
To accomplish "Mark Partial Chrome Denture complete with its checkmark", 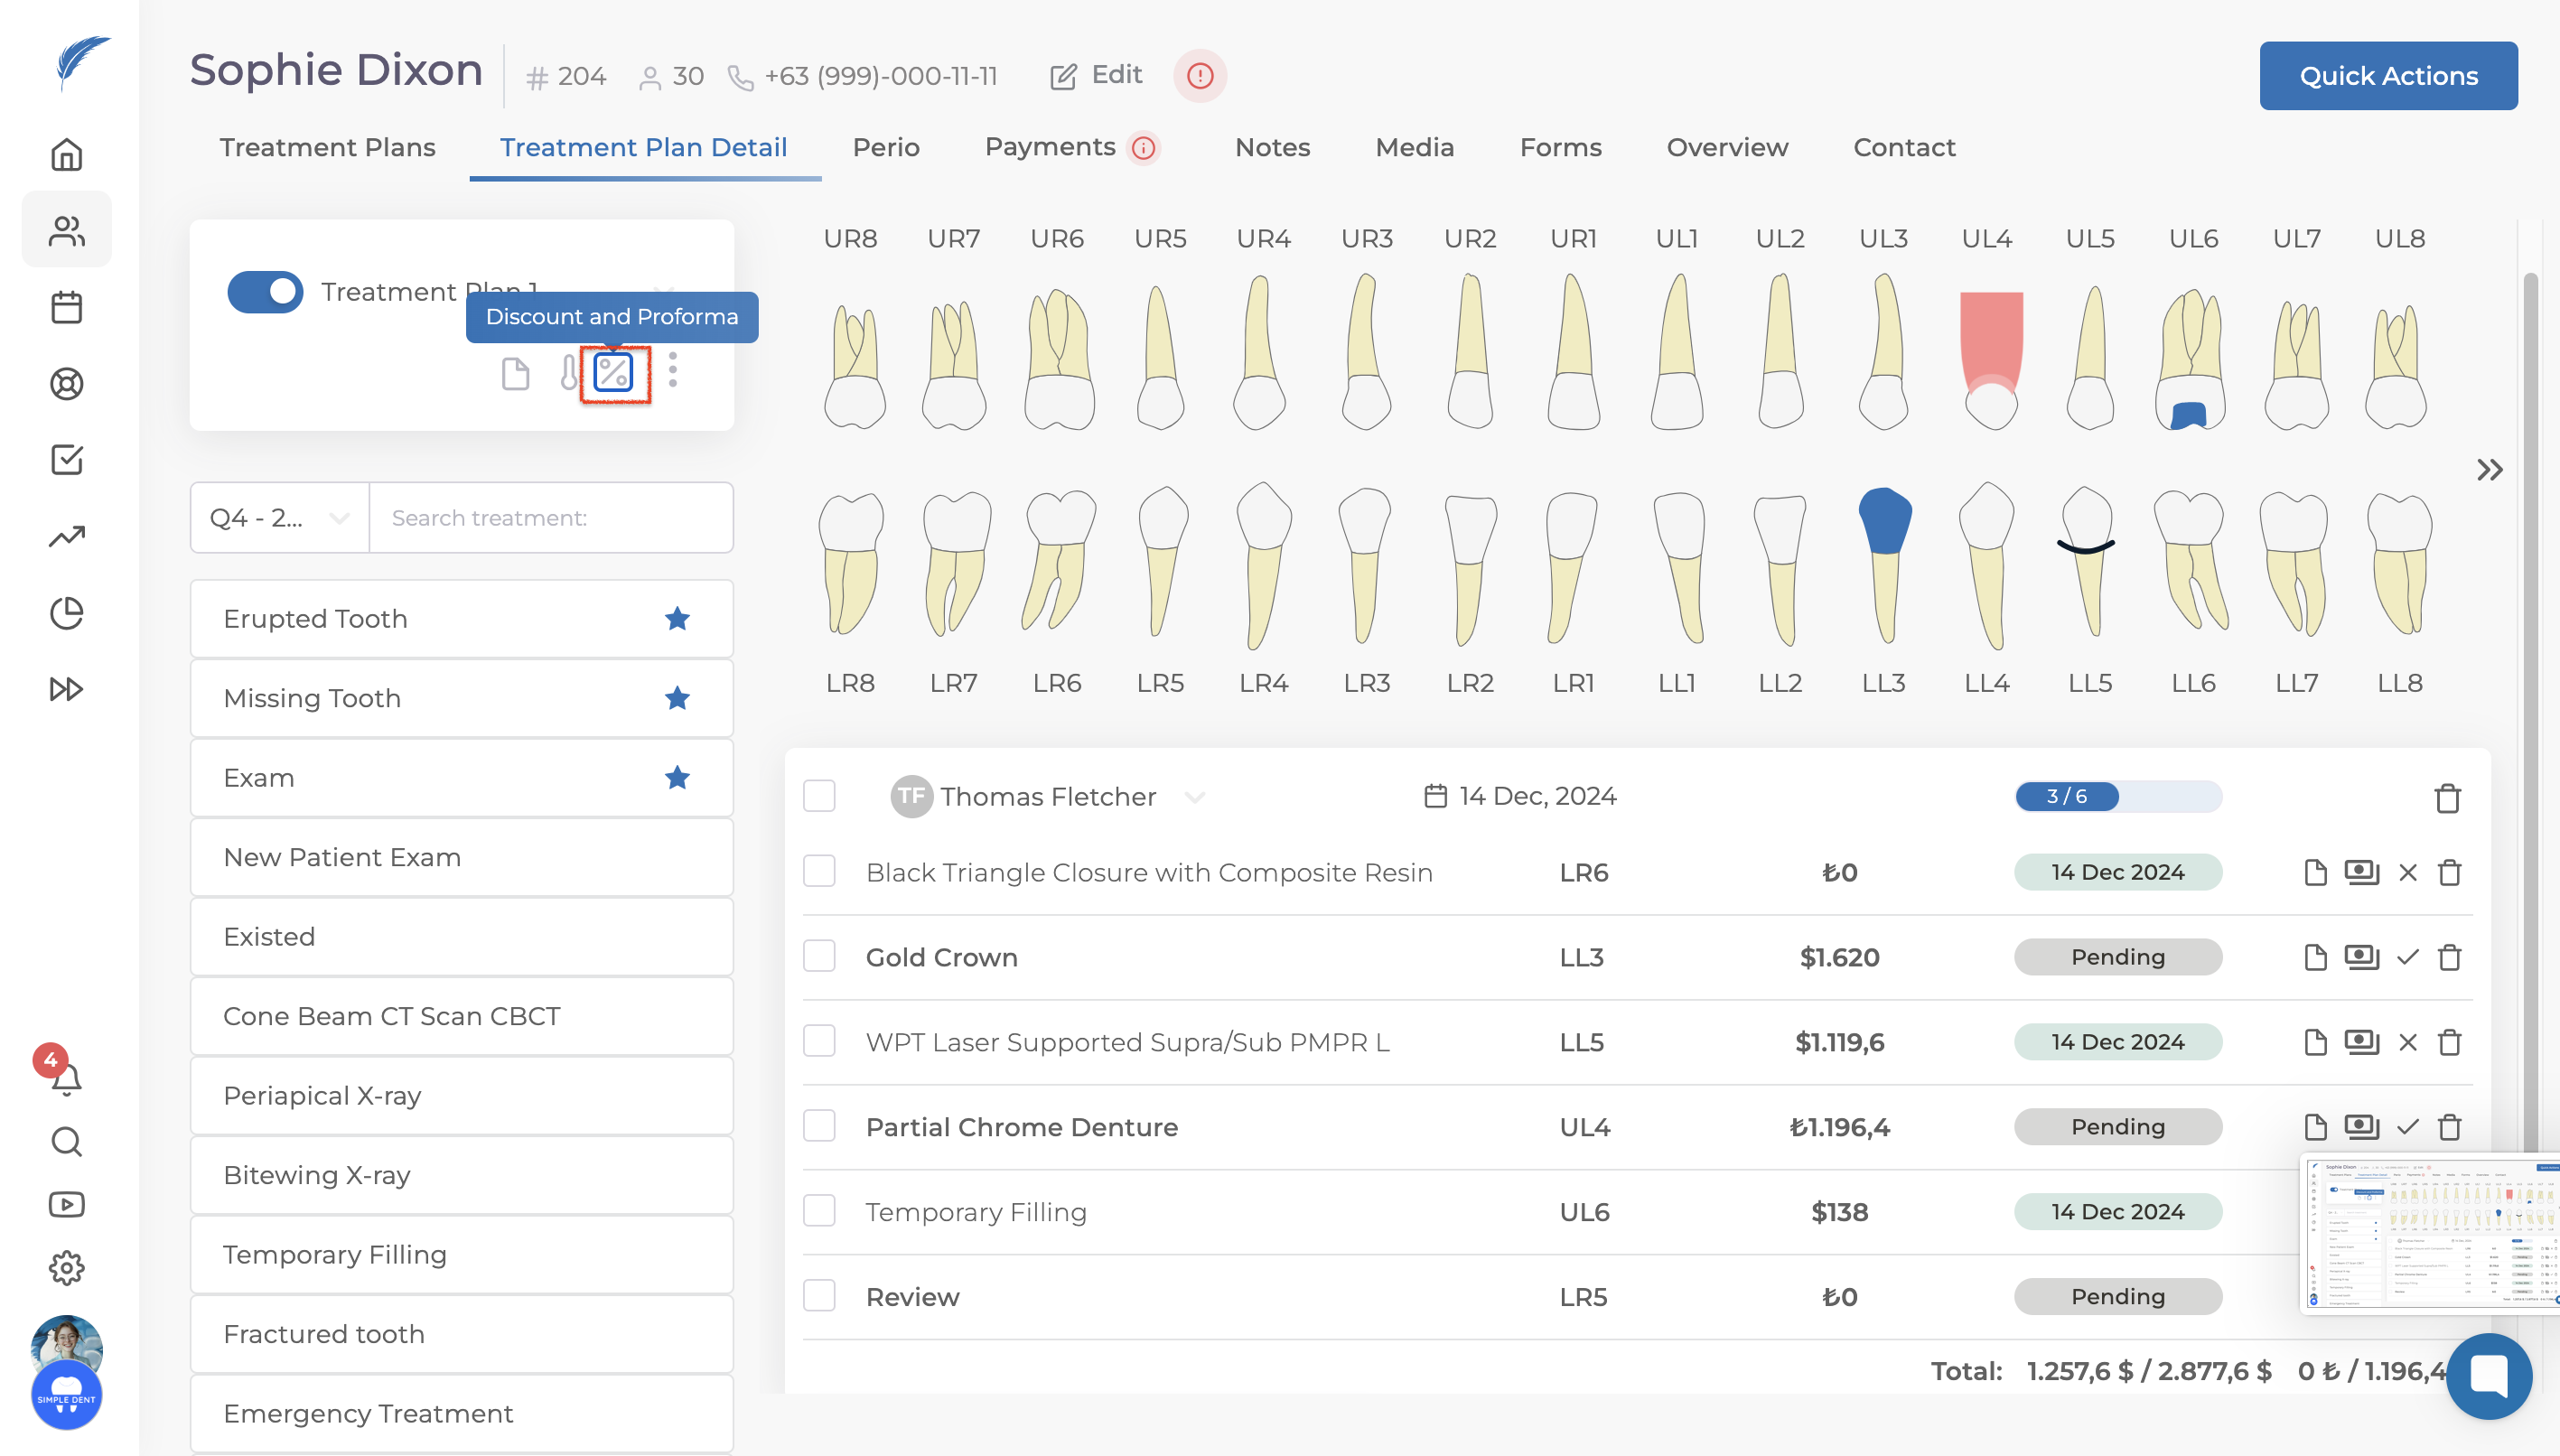I will click(x=2407, y=1127).
